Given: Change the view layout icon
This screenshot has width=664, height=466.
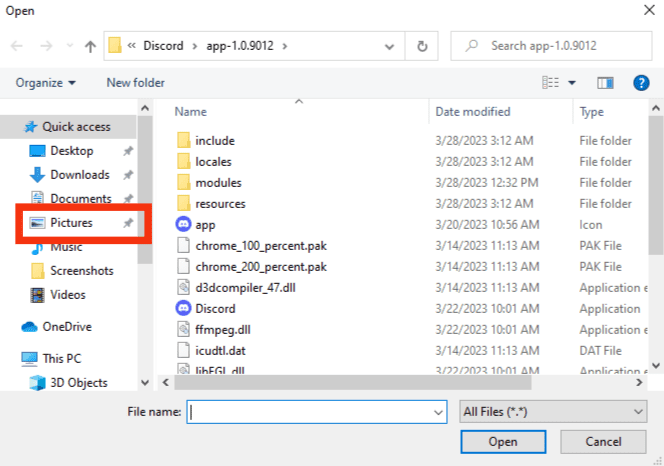Looking at the screenshot, I should click(551, 83).
